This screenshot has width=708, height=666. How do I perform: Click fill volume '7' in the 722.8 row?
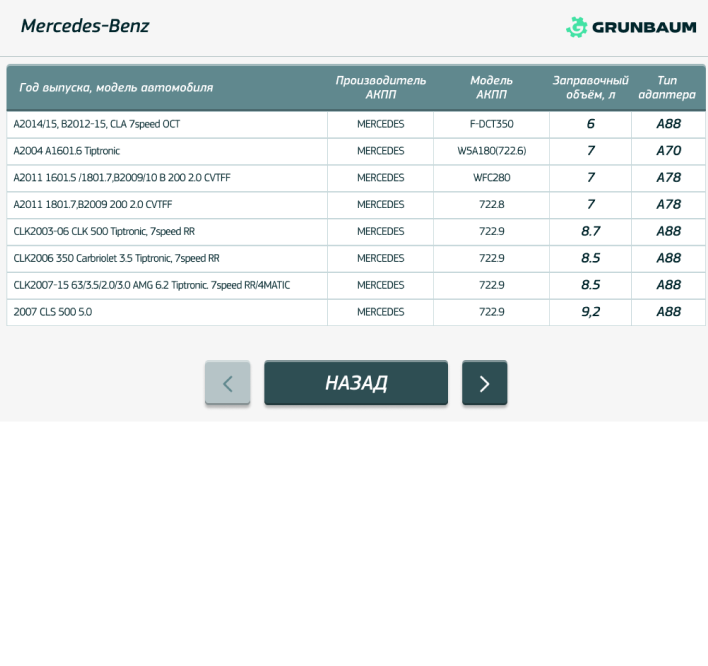(591, 205)
